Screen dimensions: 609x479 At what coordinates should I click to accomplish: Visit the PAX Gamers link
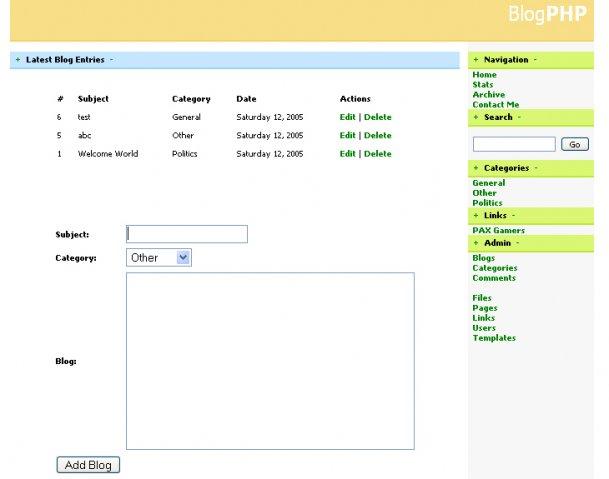point(498,231)
